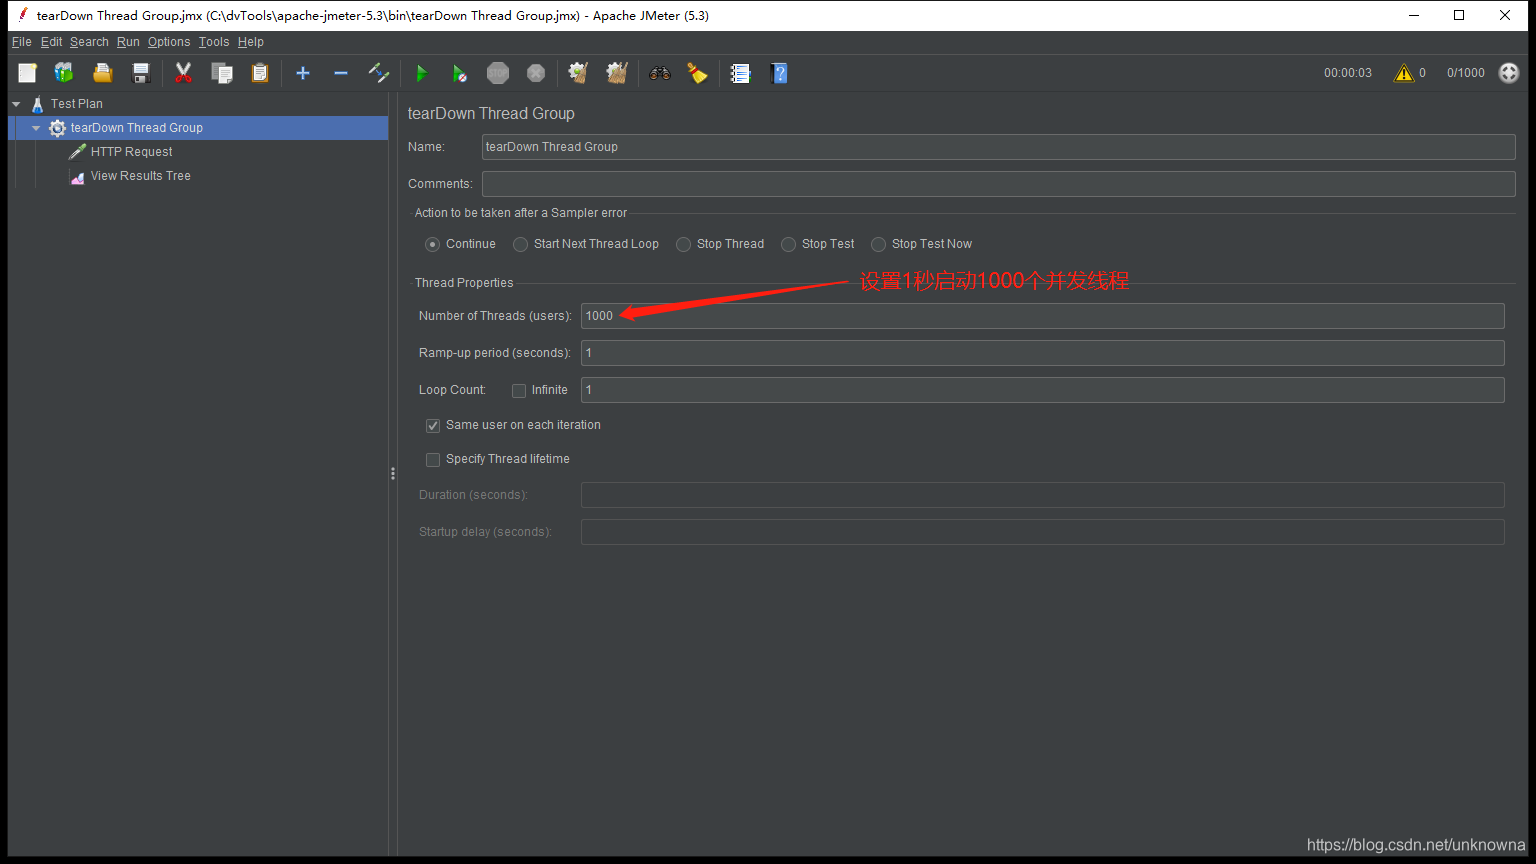Select HTTP Request in the tree
Image resolution: width=1536 pixels, height=864 pixels.
[x=132, y=152]
